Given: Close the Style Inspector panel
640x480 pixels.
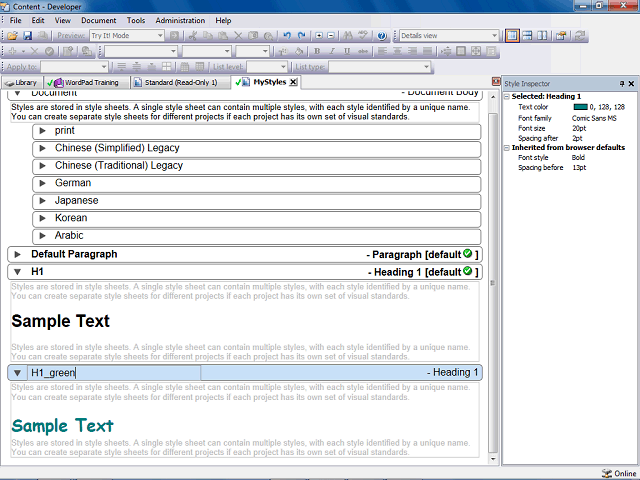Looking at the screenshot, I should pos(631,84).
